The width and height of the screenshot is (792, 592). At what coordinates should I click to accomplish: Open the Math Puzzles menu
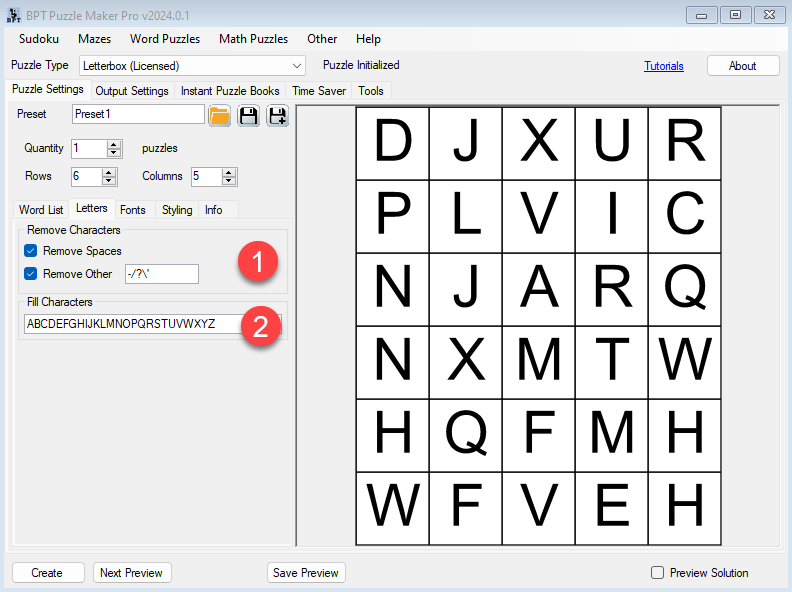[253, 39]
